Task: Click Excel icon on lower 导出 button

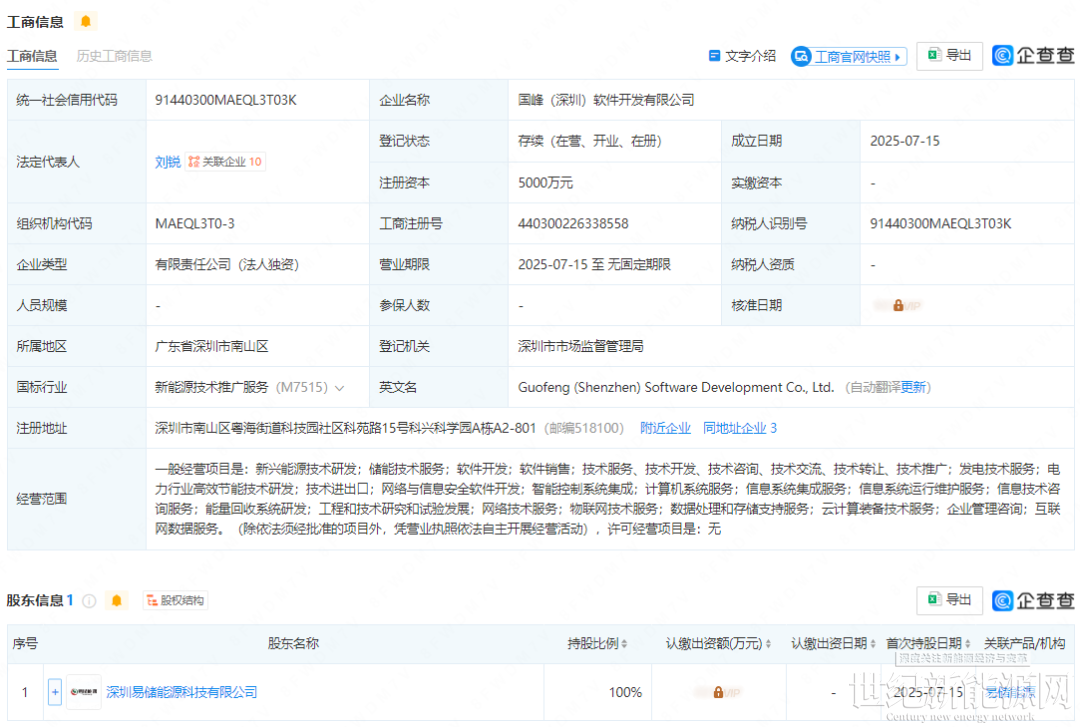Action: coord(934,599)
